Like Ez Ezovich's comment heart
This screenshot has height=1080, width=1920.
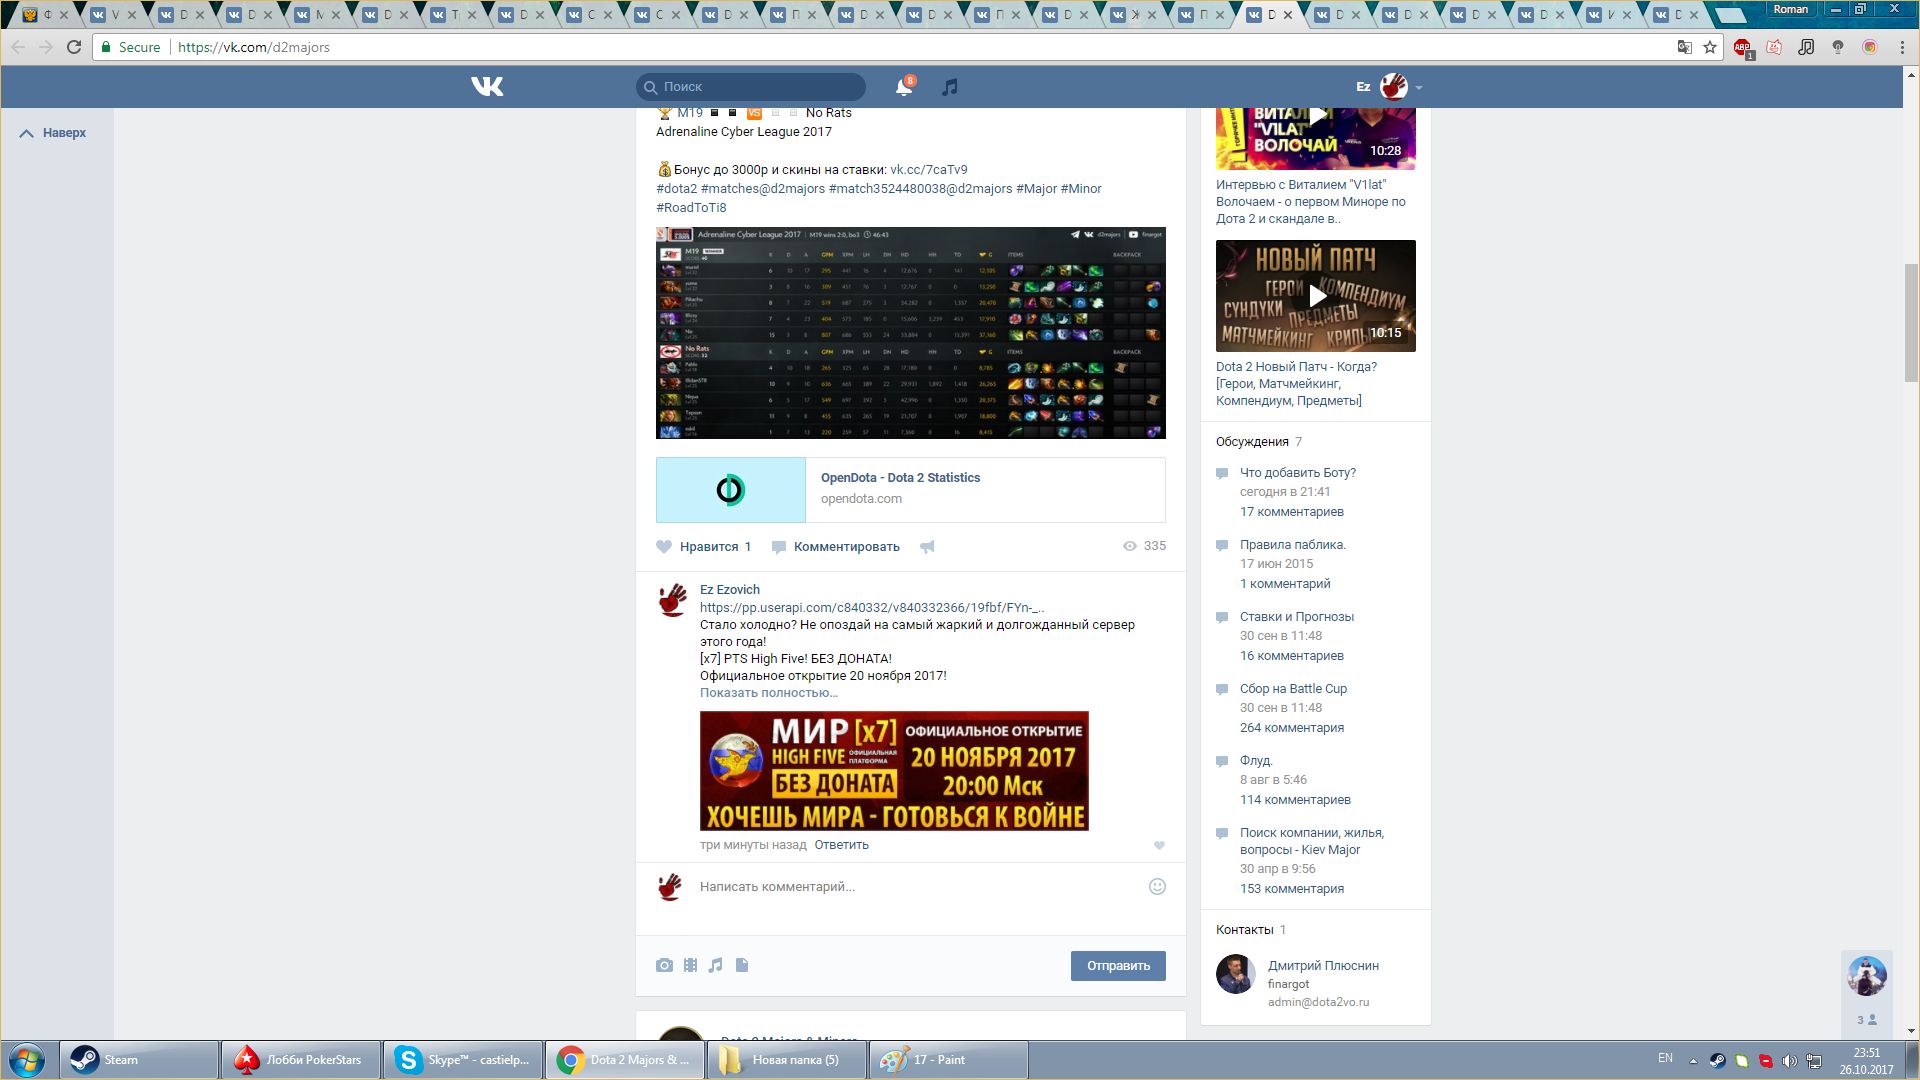pos(1159,845)
